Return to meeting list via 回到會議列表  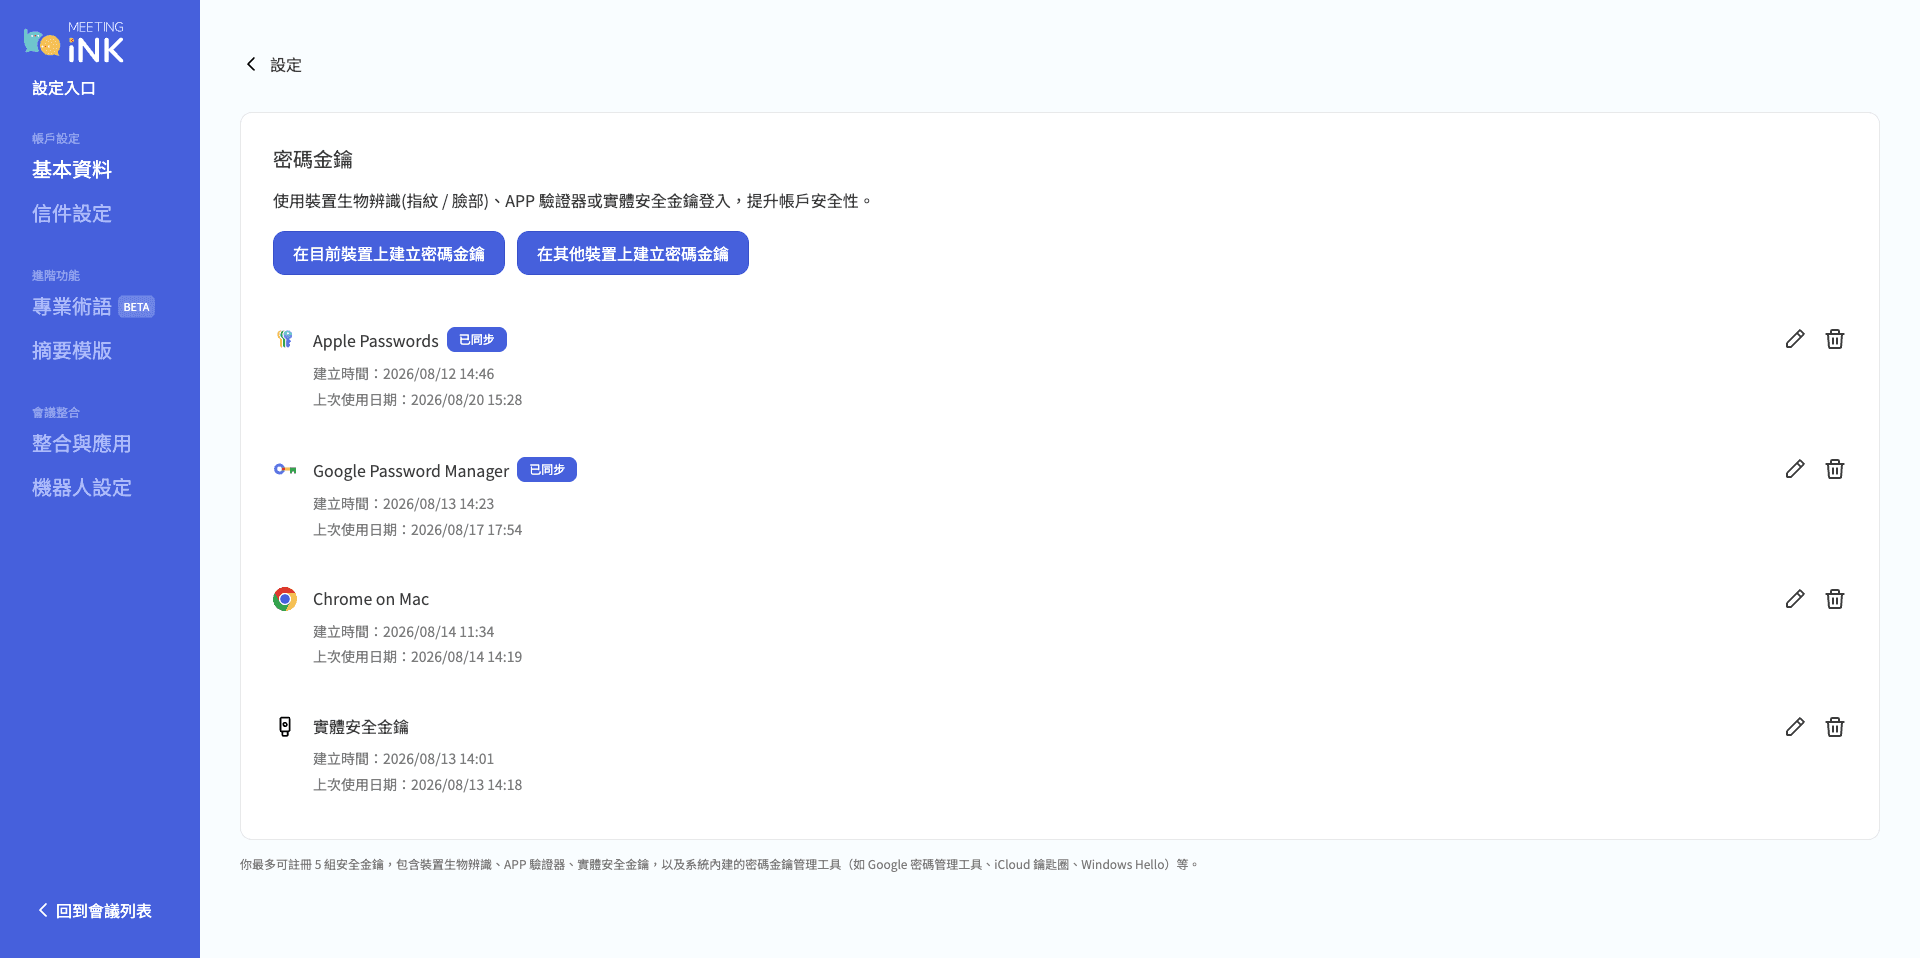pyautogui.click(x=95, y=911)
